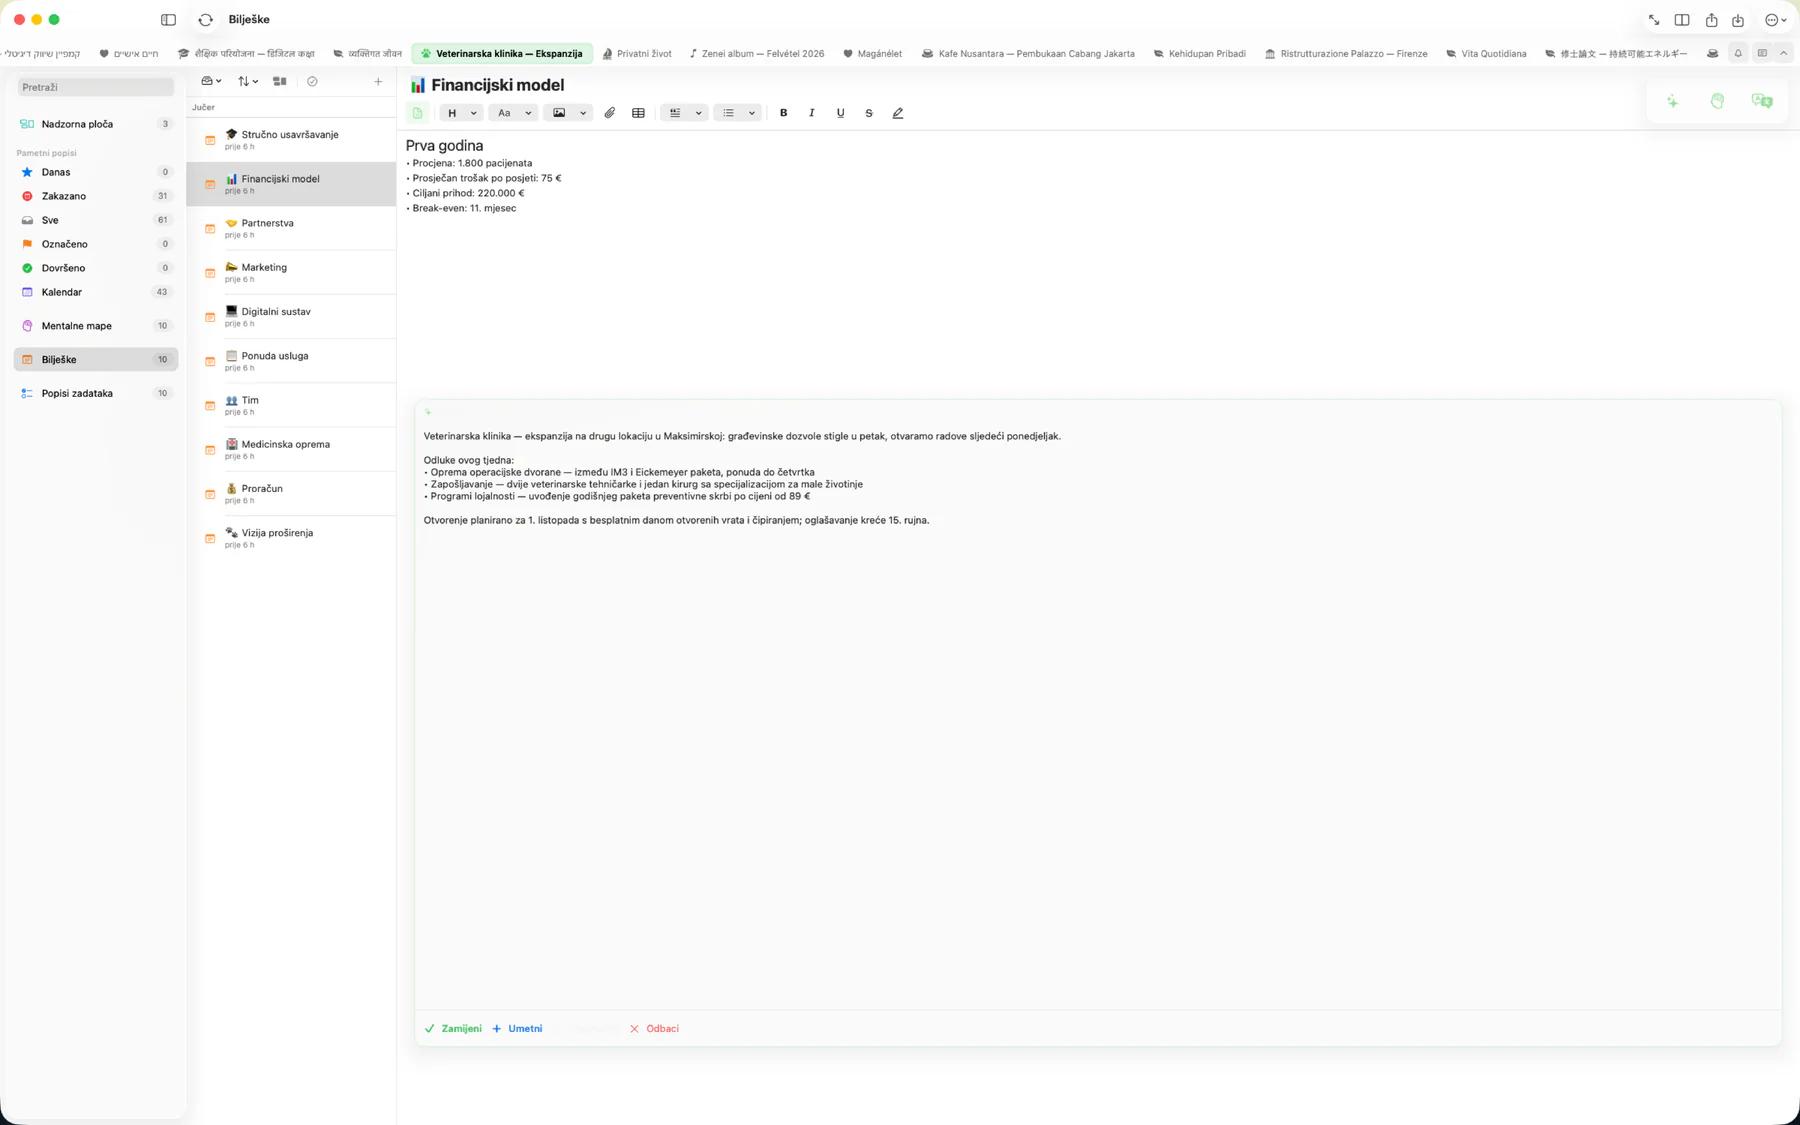Click the AI brain icon
Viewport: 1800px width, 1125px height.
coord(1717,101)
